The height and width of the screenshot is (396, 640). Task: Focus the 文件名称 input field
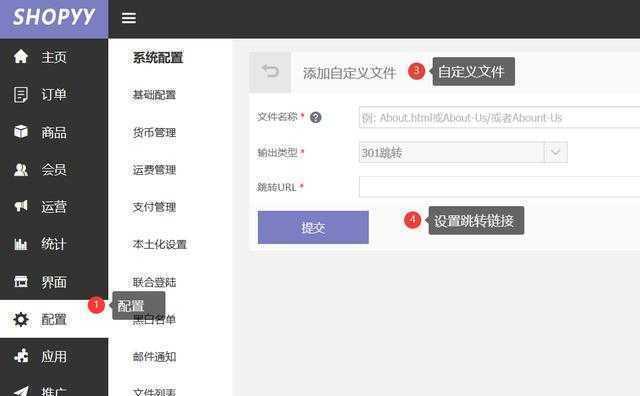coord(499,118)
